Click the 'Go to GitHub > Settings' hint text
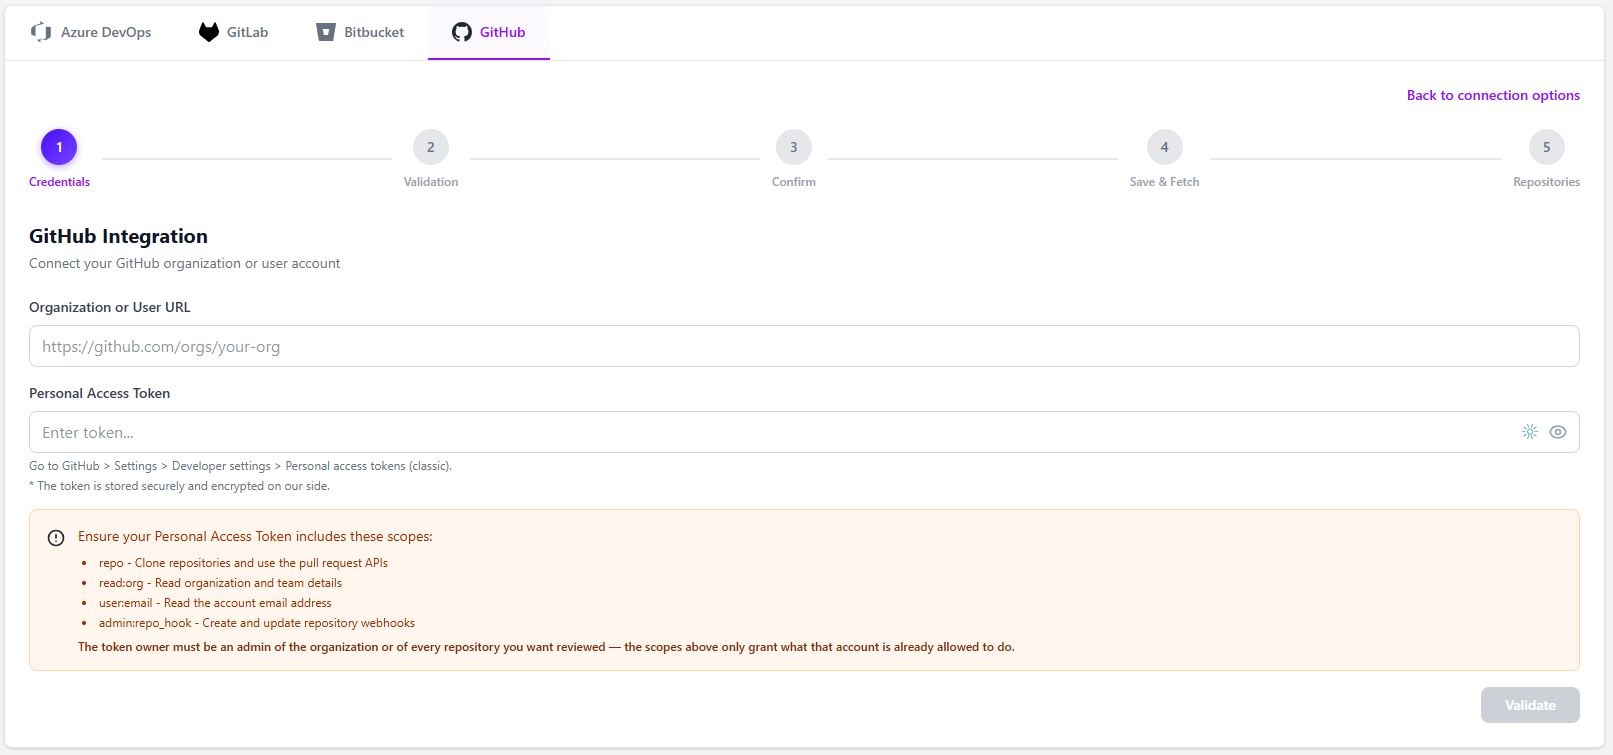Viewport: 1613px width, 755px height. (240, 466)
